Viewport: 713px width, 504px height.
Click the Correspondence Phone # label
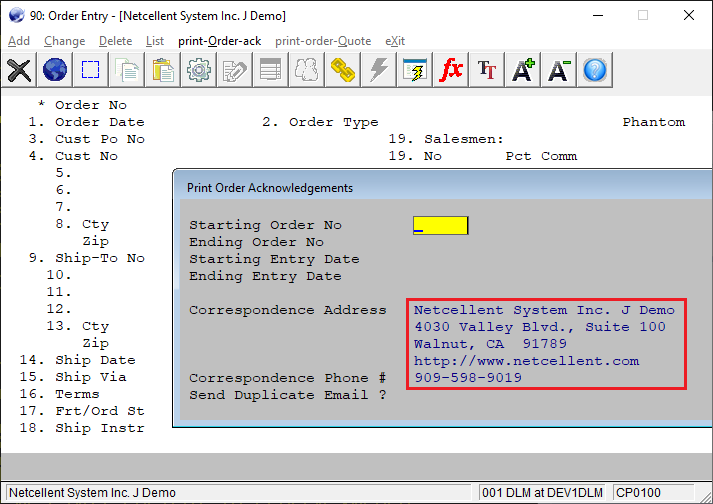288,378
